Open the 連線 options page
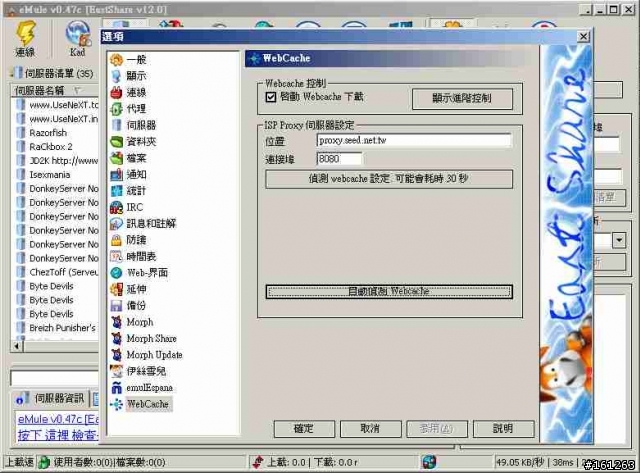 128,92
